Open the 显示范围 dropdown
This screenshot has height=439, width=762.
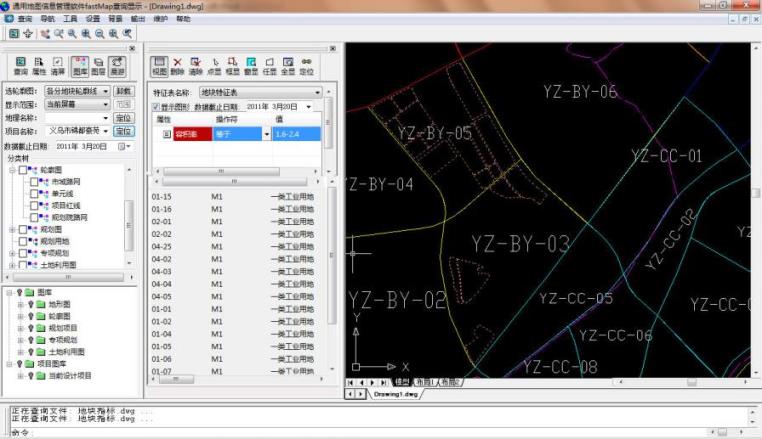pos(105,104)
